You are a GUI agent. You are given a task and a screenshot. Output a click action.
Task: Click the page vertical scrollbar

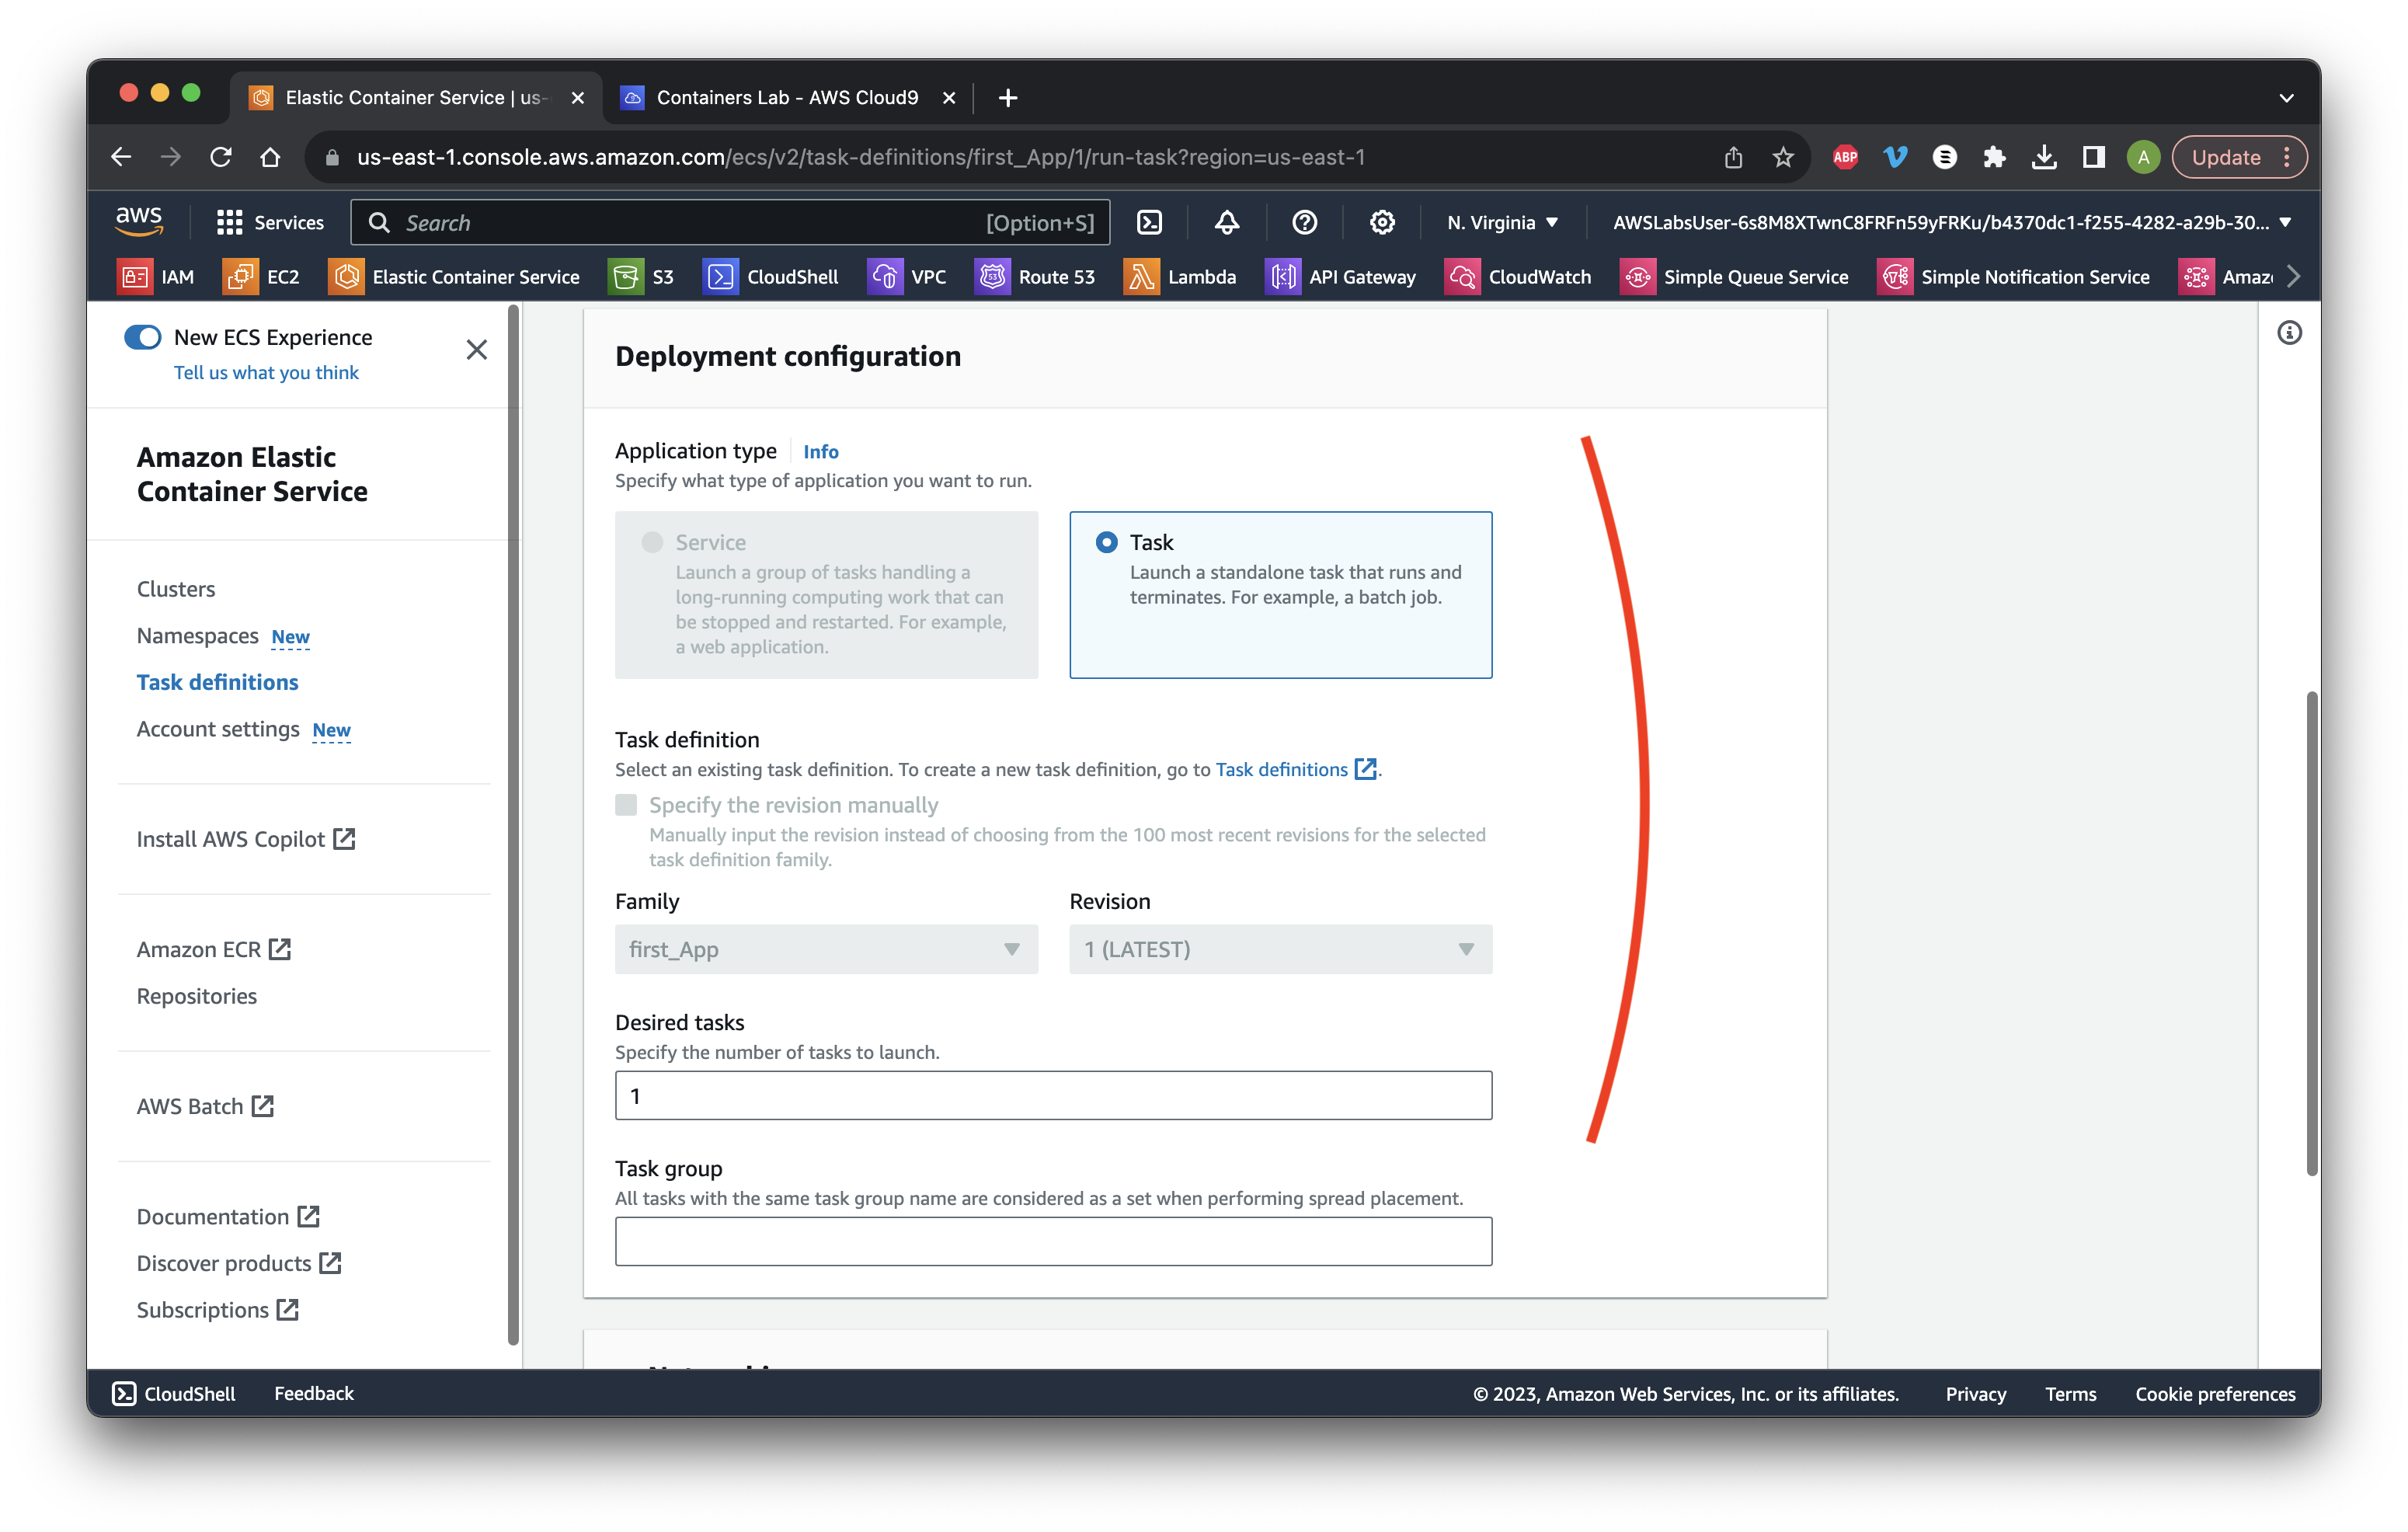2312,933
